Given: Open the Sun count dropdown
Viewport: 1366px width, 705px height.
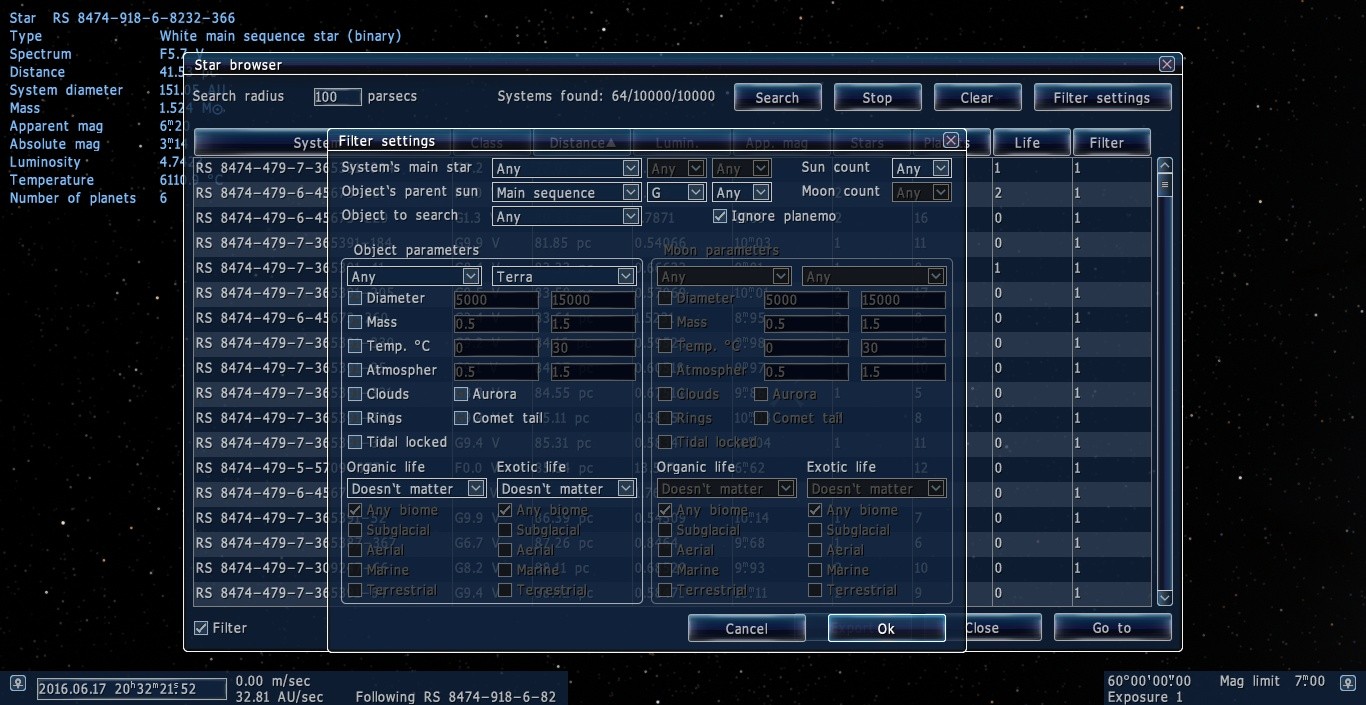Looking at the screenshot, I should pyautogui.click(x=922, y=169).
